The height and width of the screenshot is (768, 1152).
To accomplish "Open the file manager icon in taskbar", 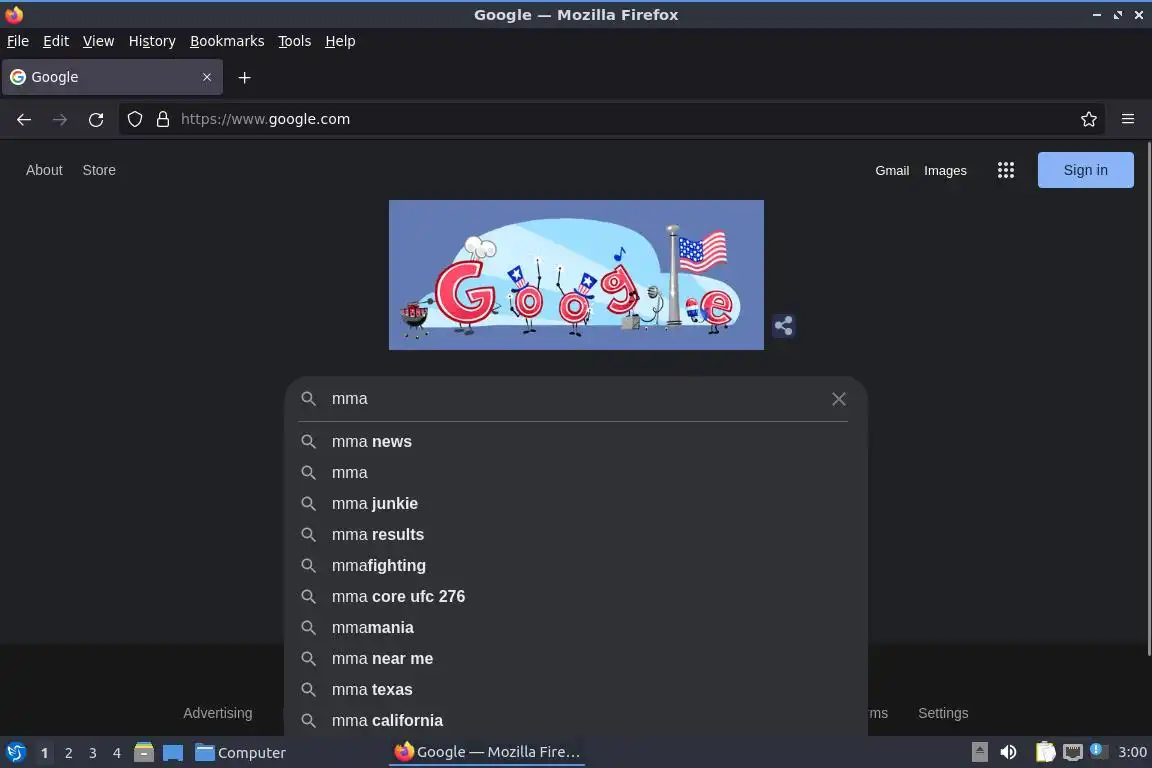I will [144, 752].
